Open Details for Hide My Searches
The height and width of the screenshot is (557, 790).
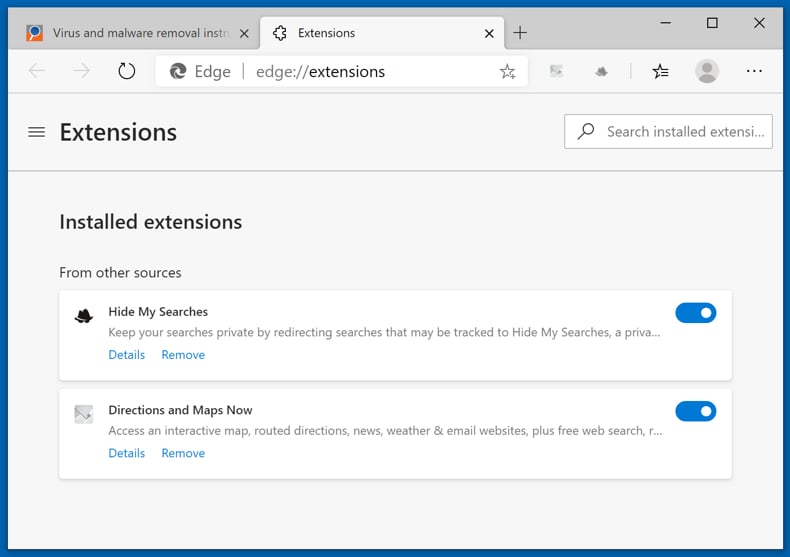[x=126, y=355]
